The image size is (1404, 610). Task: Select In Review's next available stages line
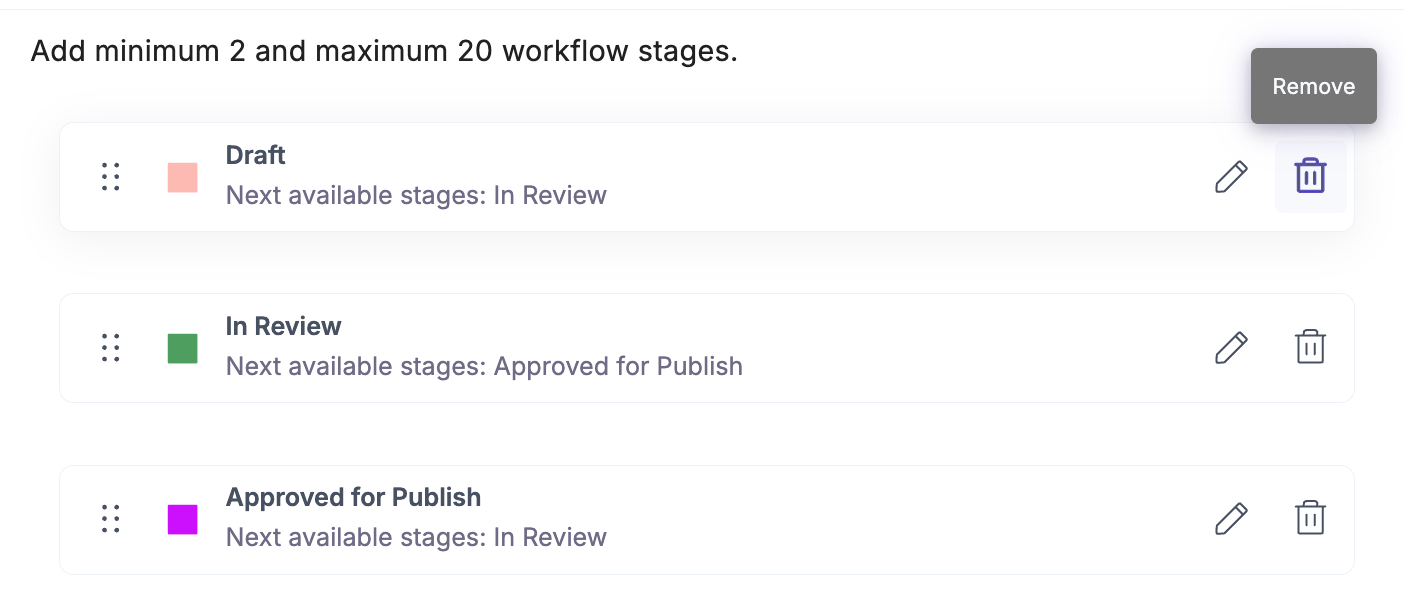484,366
